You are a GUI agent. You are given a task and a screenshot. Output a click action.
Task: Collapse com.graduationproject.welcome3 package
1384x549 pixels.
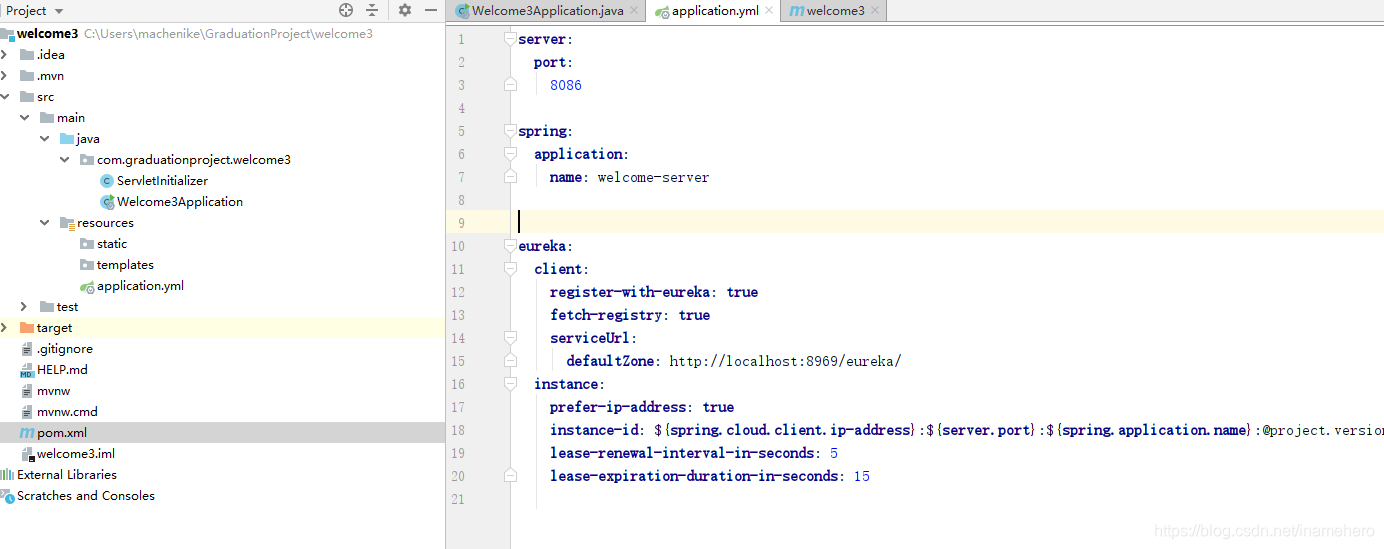(65, 159)
